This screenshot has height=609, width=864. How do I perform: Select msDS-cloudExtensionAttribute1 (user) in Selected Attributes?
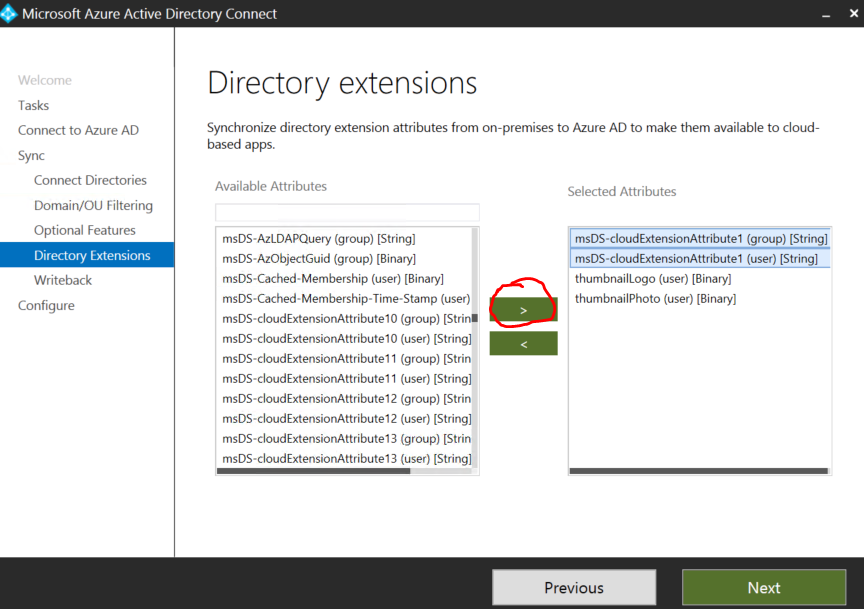tap(700, 258)
